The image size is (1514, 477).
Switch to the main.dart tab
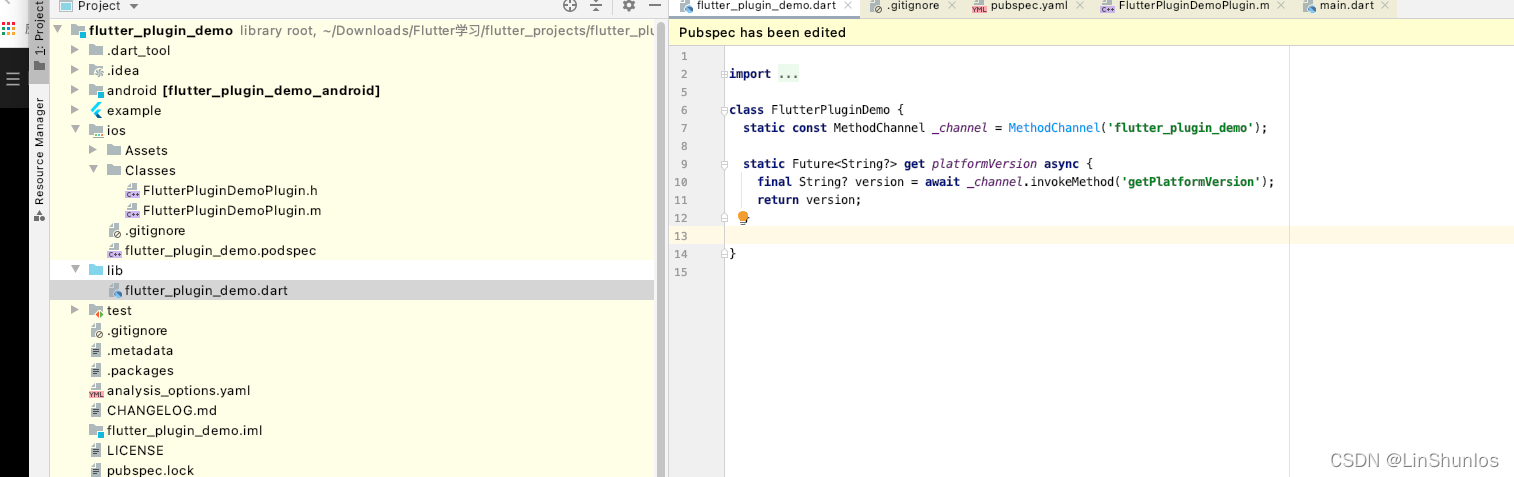(x=1346, y=6)
